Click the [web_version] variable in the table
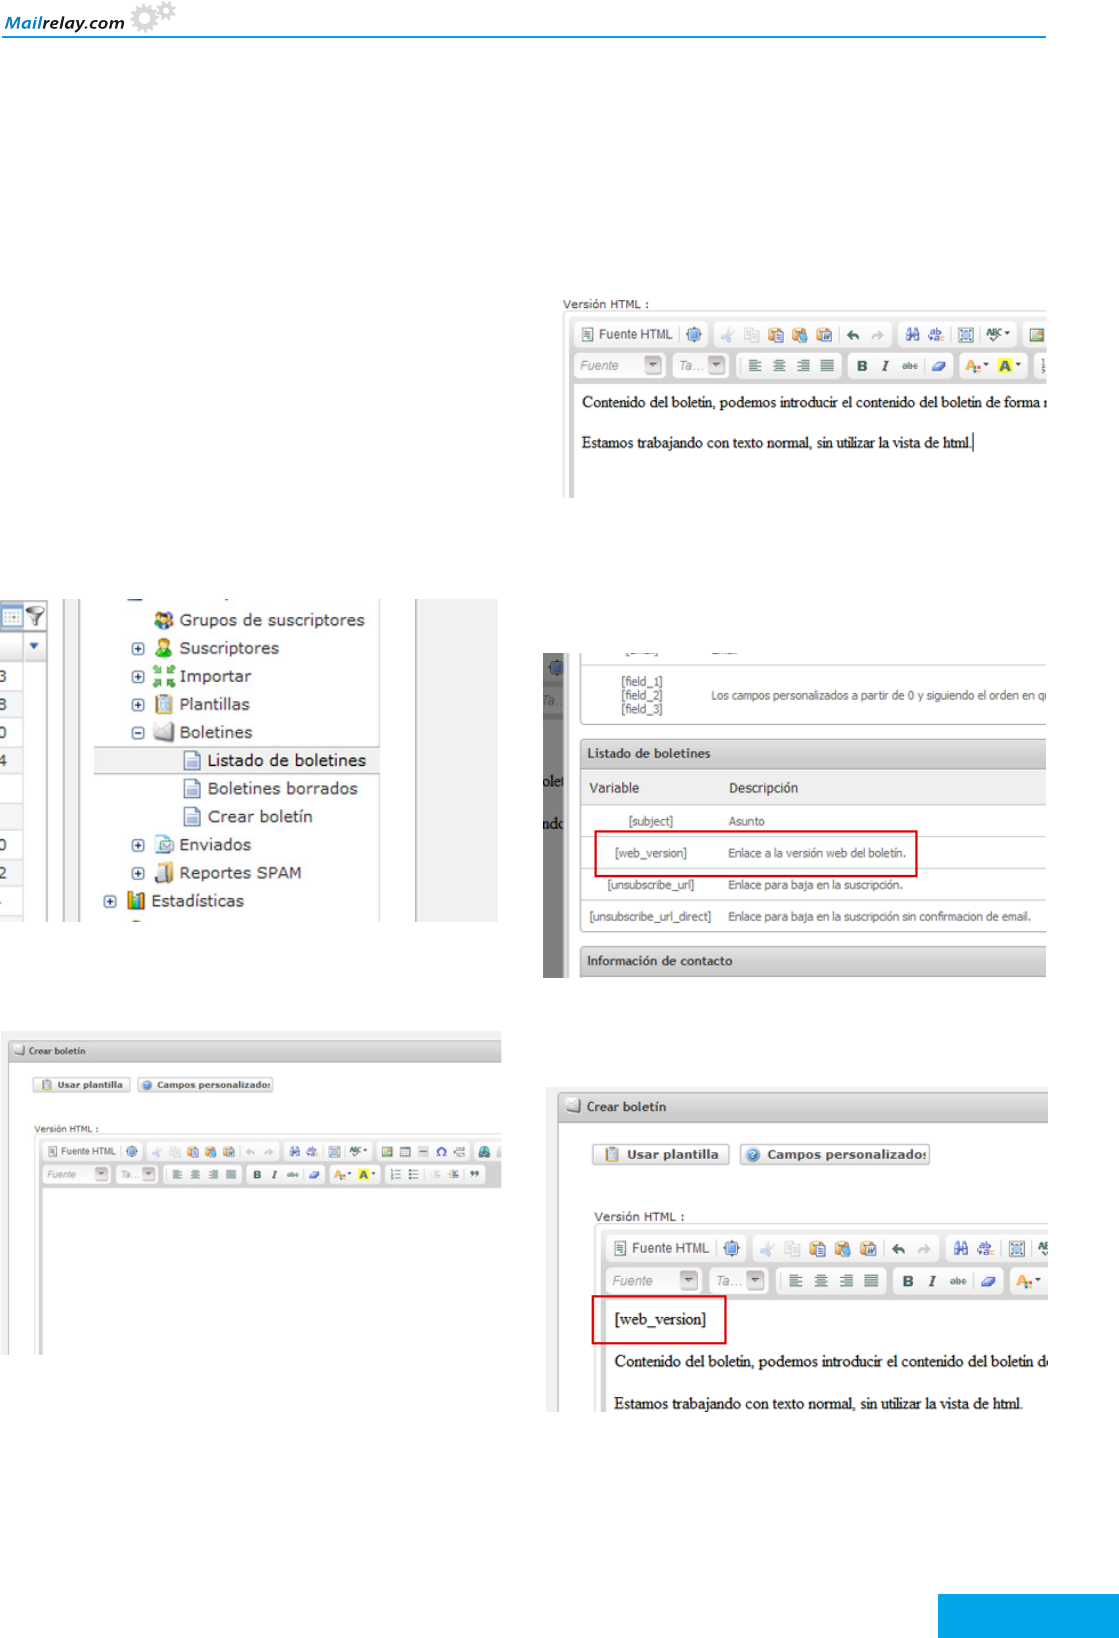 pos(650,853)
